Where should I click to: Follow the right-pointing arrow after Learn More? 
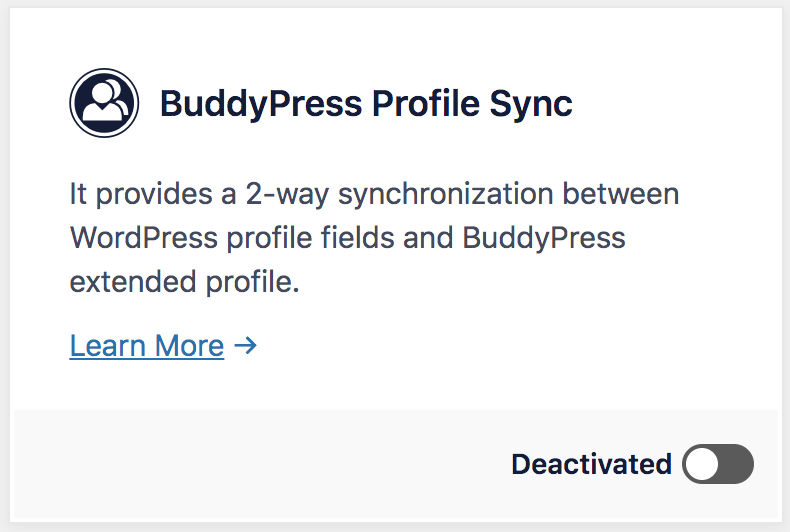pyautogui.click(x=246, y=346)
